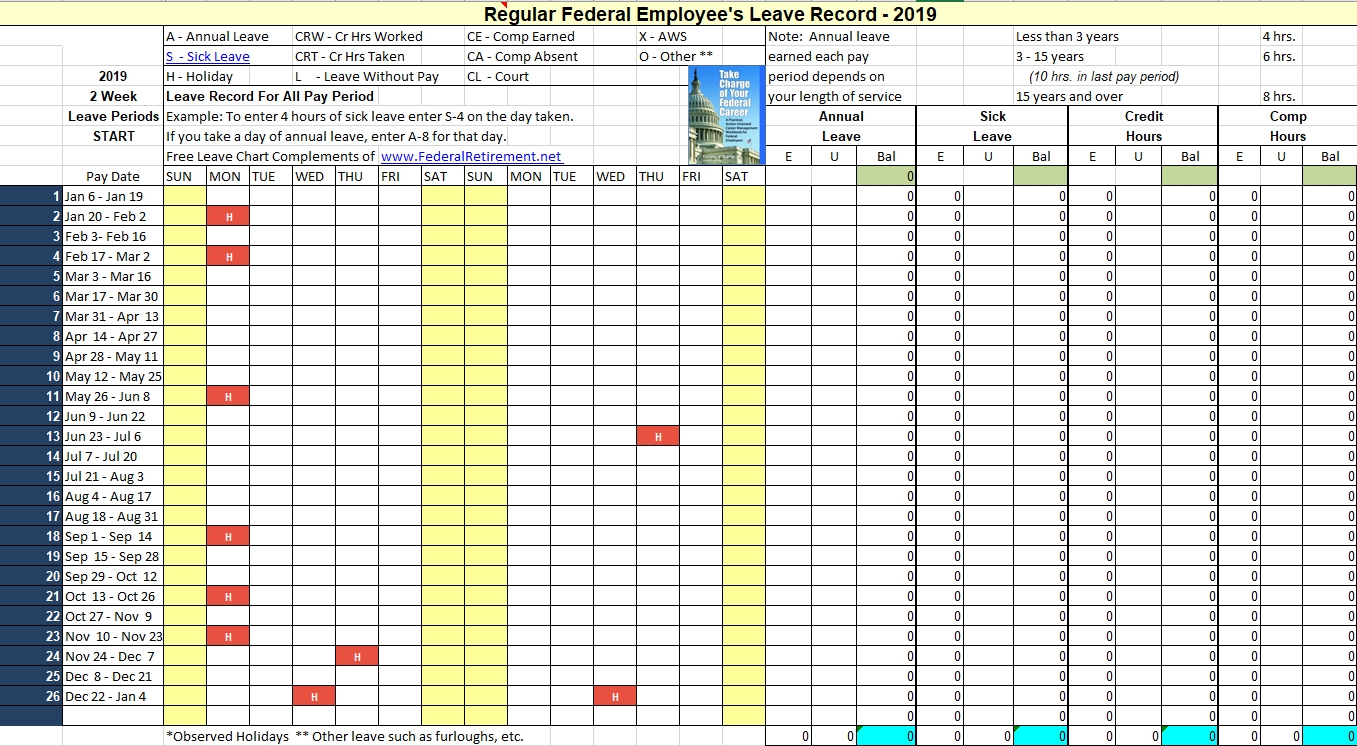Select the Mar 17 - Mar 30 pay period cell
The width and height of the screenshot is (1357, 746).
pos(112,297)
